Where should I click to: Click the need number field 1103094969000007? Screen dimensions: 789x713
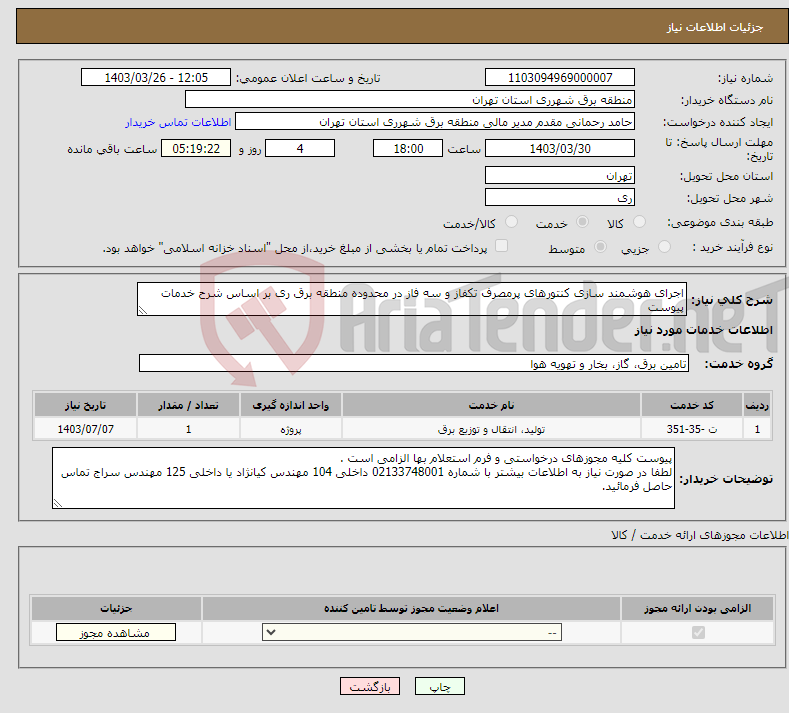tap(560, 77)
